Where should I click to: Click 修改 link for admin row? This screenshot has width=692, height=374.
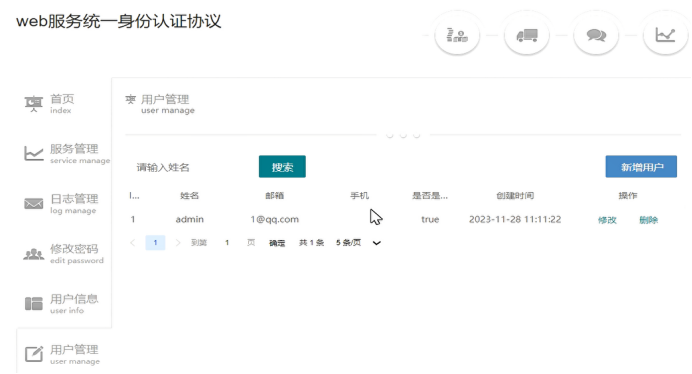(607, 220)
